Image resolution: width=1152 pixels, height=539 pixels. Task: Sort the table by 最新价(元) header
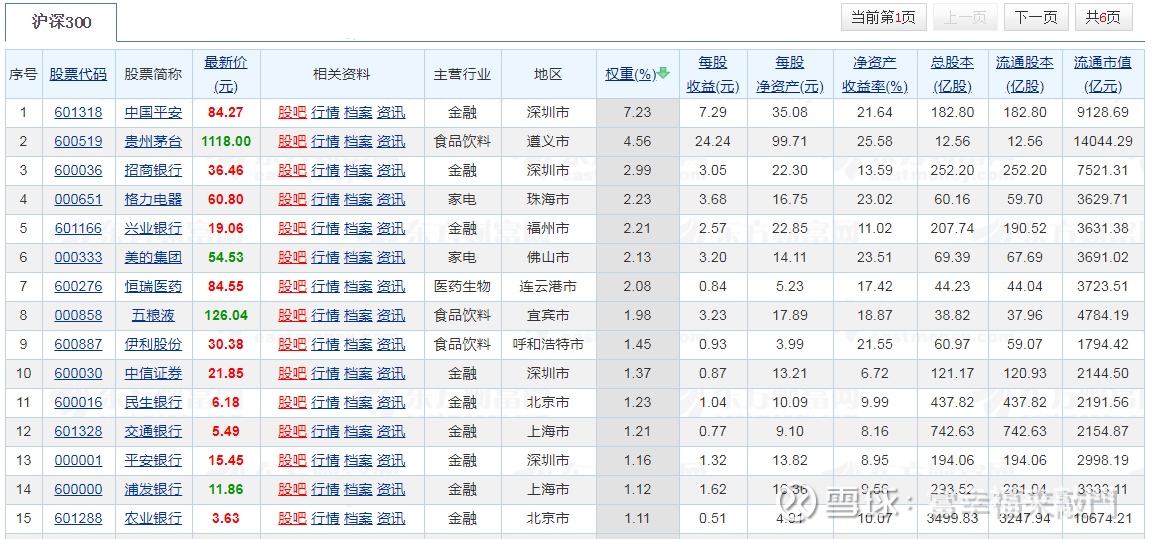(225, 74)
